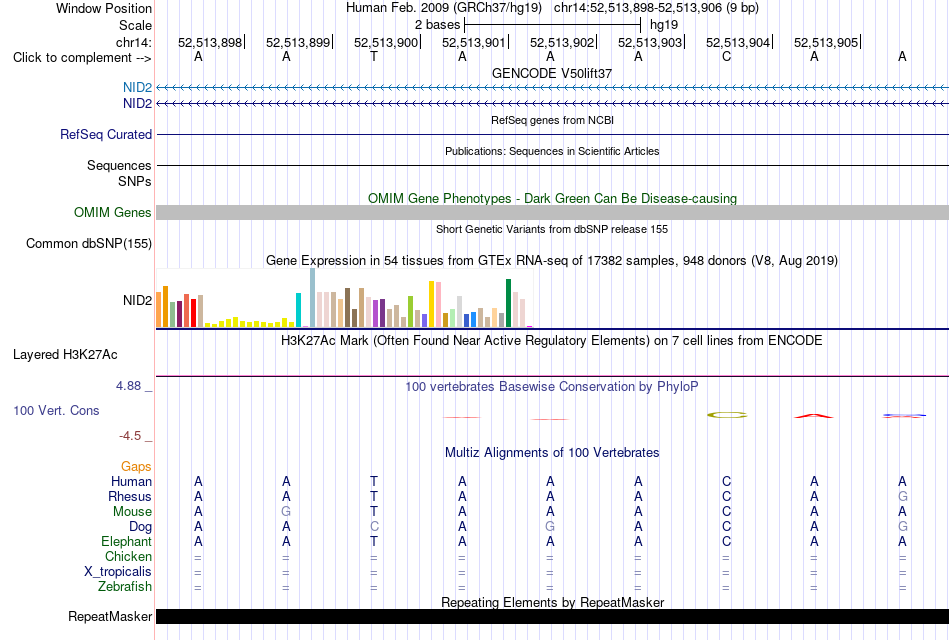Open 'RefSeq genes from NCBI' track title
This screenshot has width=950, height=640.
552,120
